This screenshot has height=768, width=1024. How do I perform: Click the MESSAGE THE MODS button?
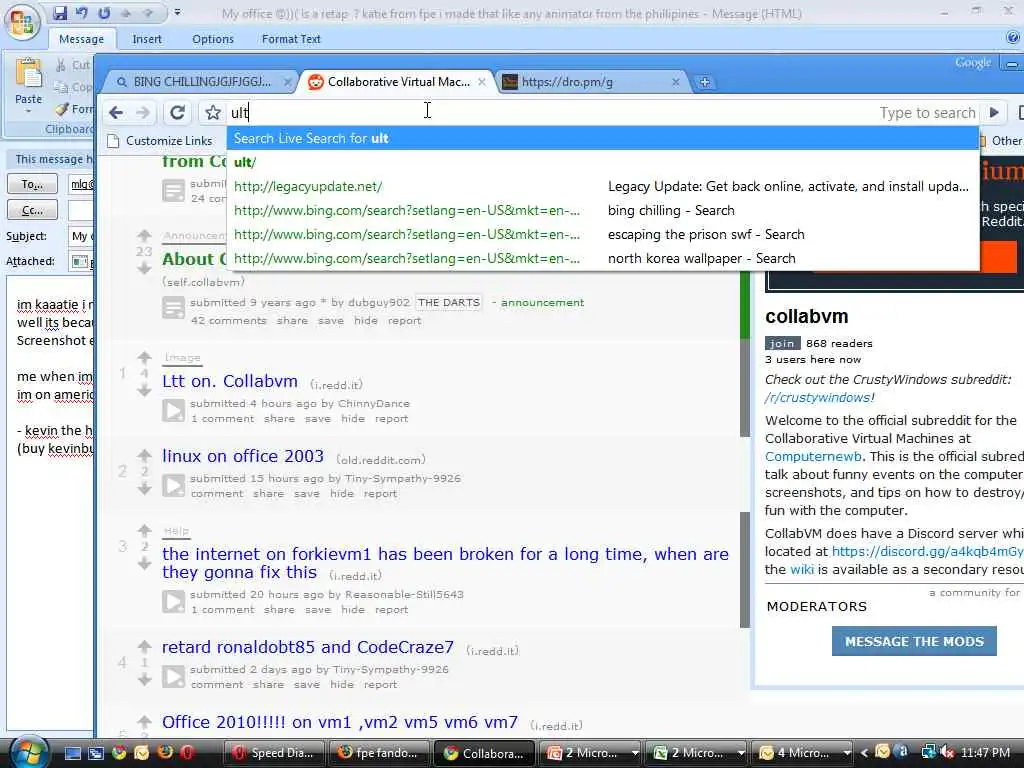point(914,641)
